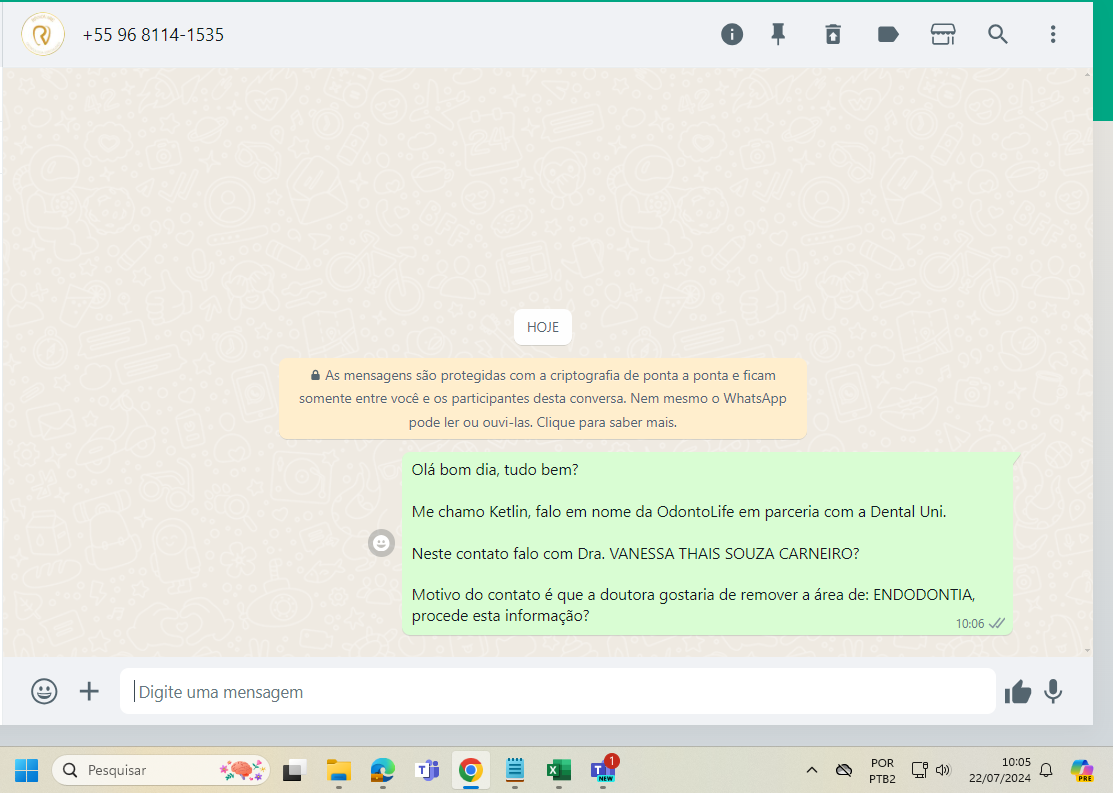The width and height of the screenshot is (1113, 793).
Task: Search within the conversation
Action: (997, 34)
